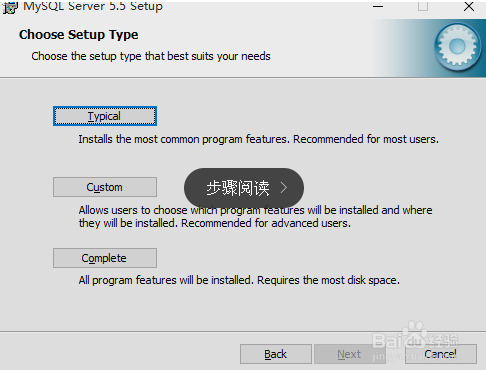The width and height of the screenshot is (486, 370).
Task: Click the MySQL installer icon in title bar
Action: pos(10,7)
